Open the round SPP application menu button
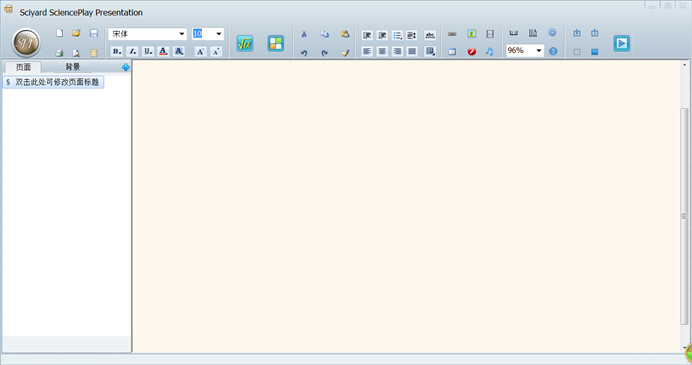The image size is (692, 365). click(26, 43)
